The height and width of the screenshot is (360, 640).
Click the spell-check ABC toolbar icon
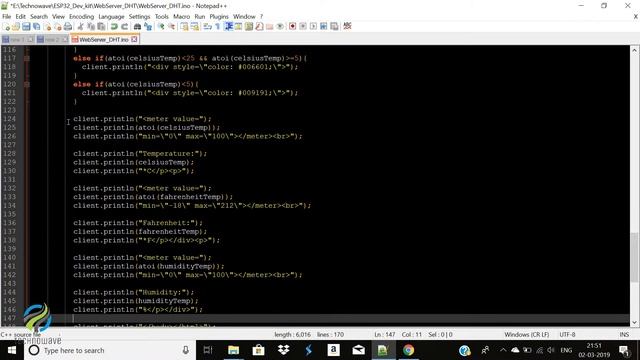click(347, 27)
